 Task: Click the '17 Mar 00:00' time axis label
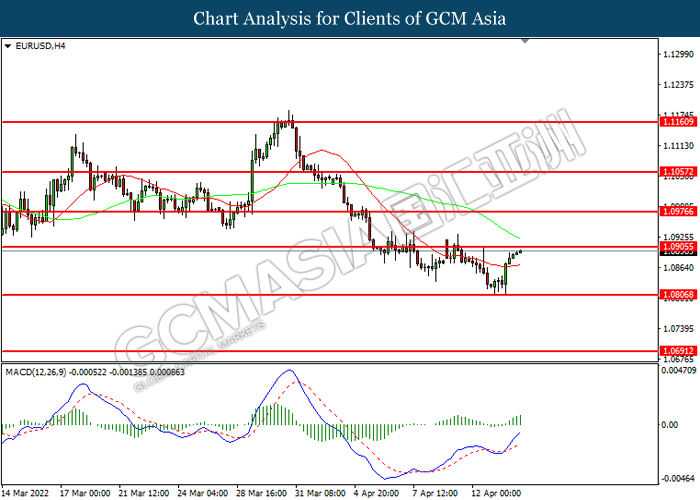click(x=85, y=493)
